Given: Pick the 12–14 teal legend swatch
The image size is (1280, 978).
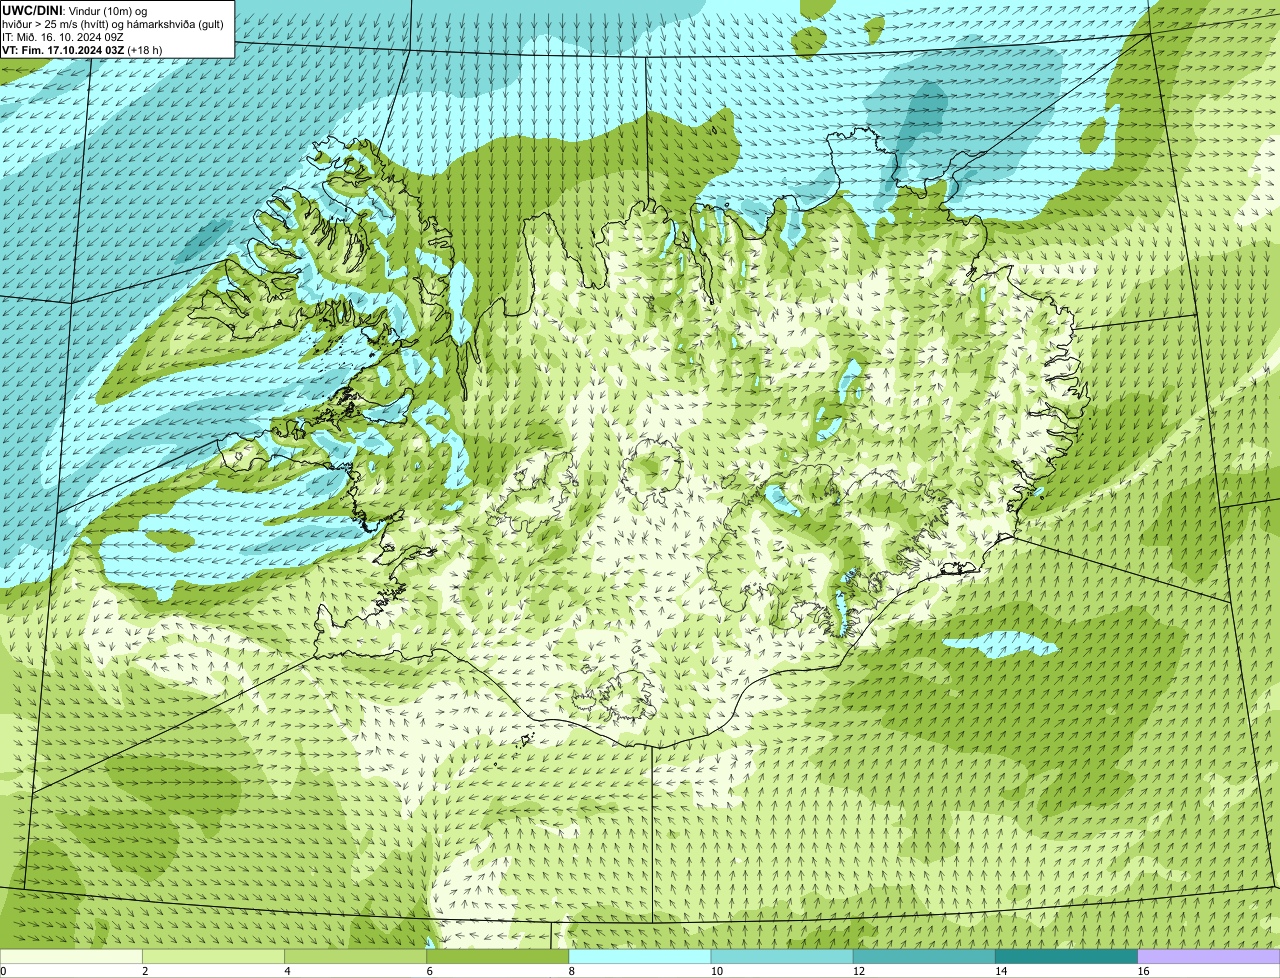Looking at the screenshot, I should click(924, 957).
